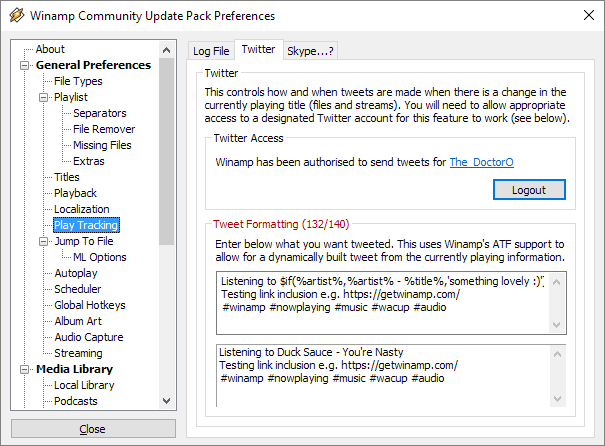Switch to the Log File tab
605x446 pixels.
point(210,51)
